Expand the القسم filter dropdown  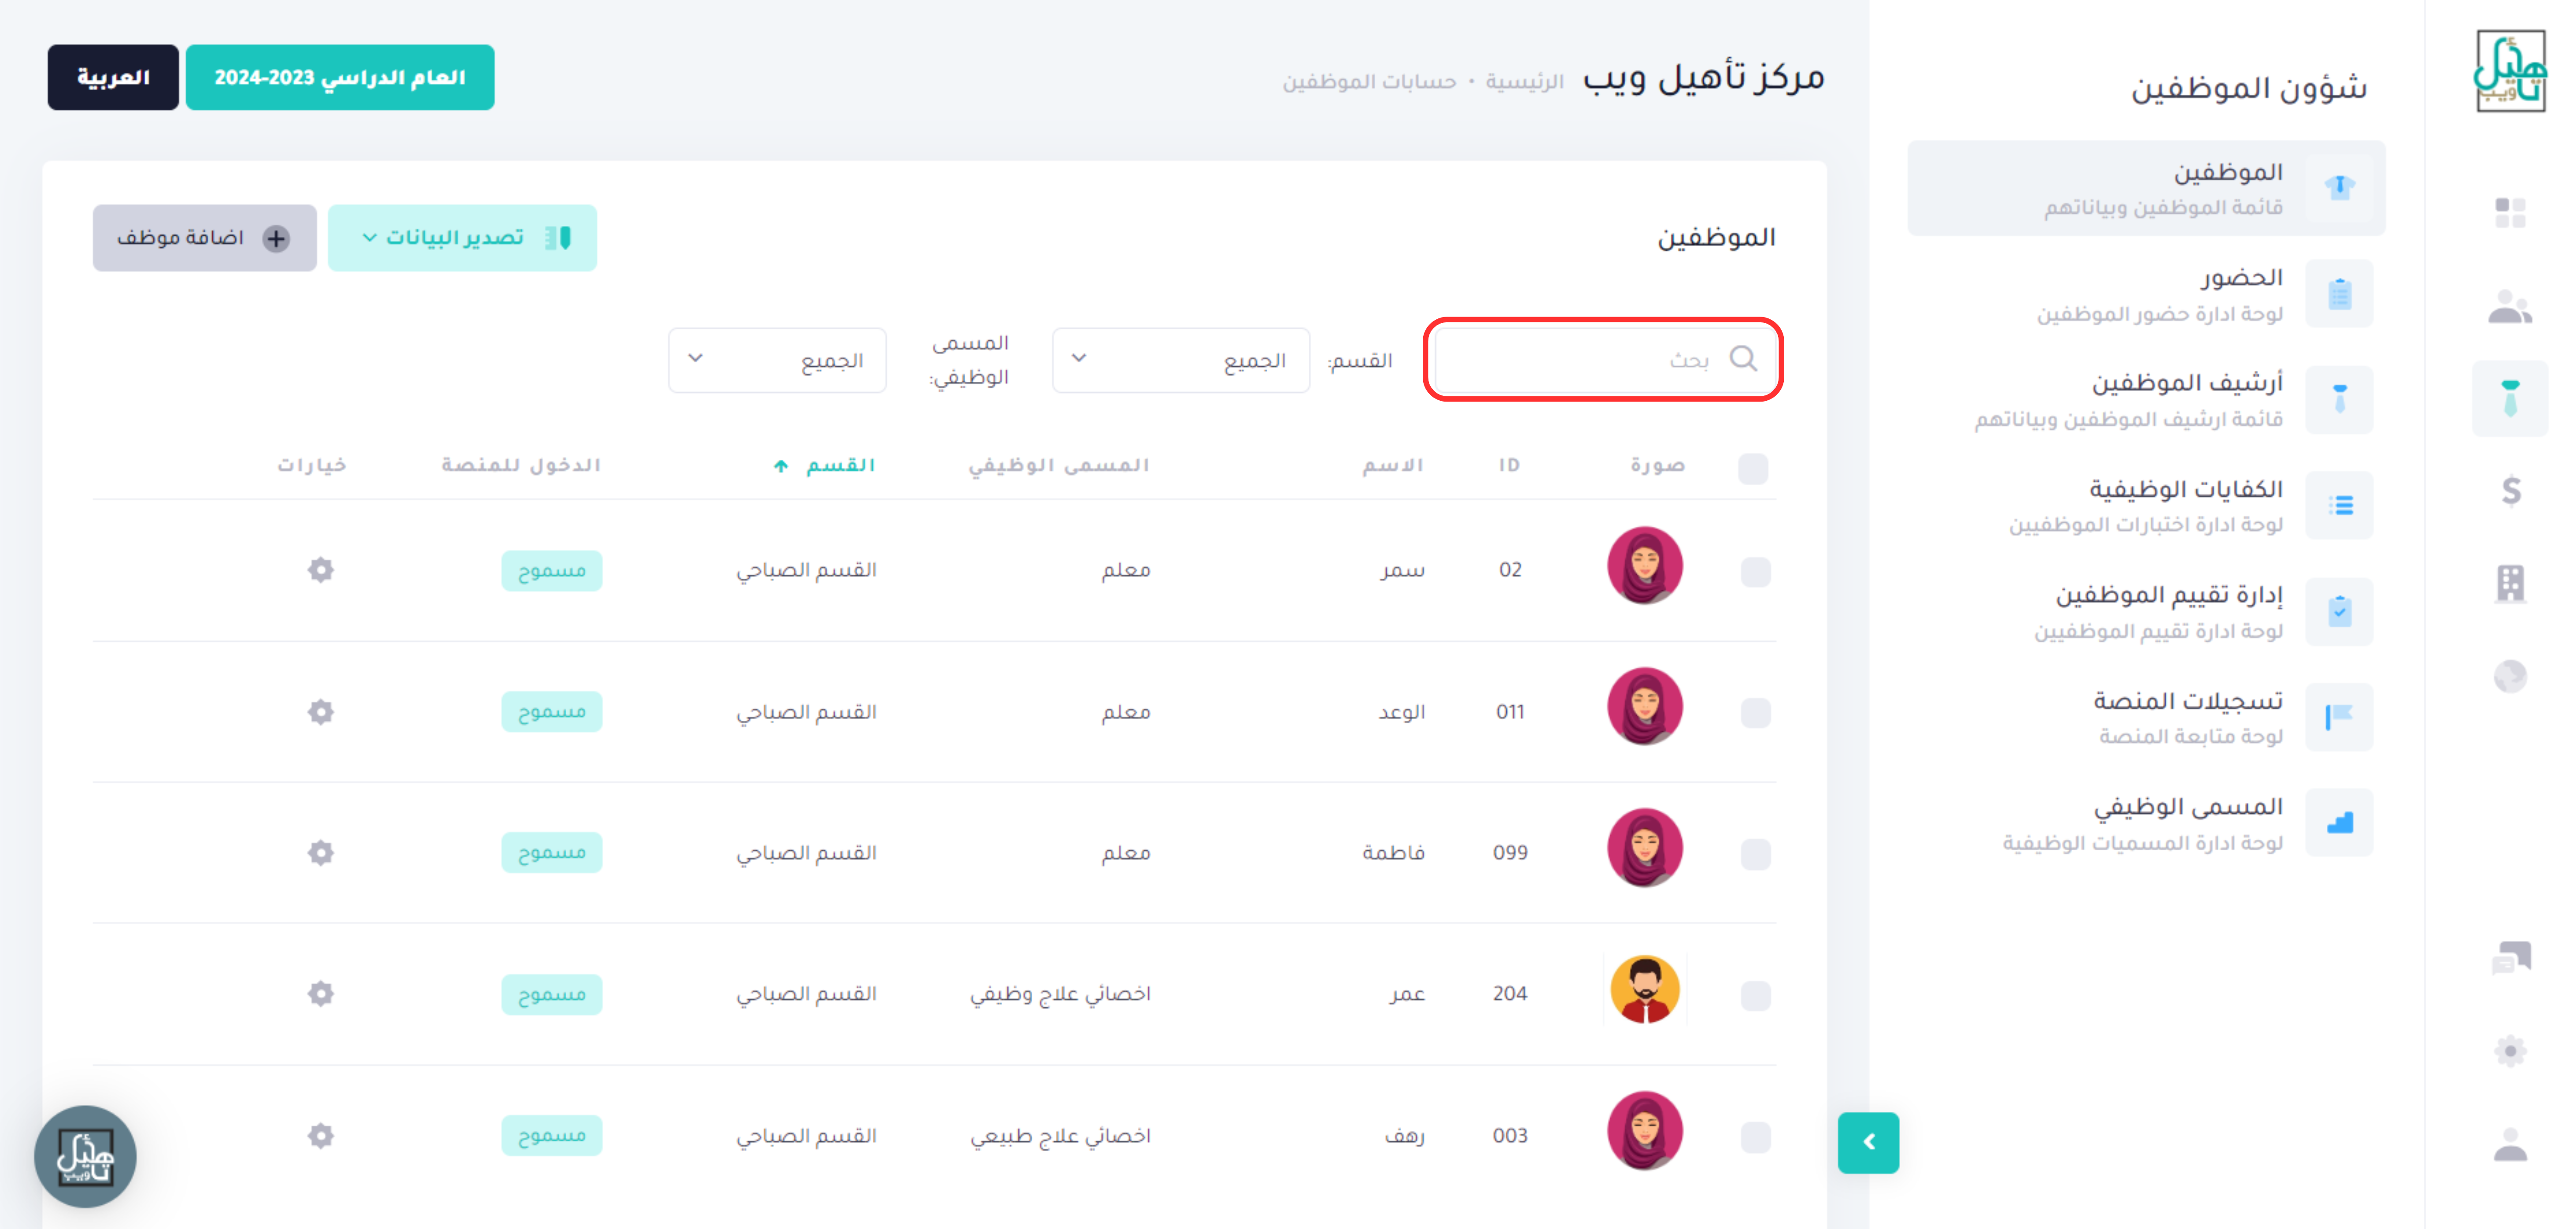coord(1181,360)
